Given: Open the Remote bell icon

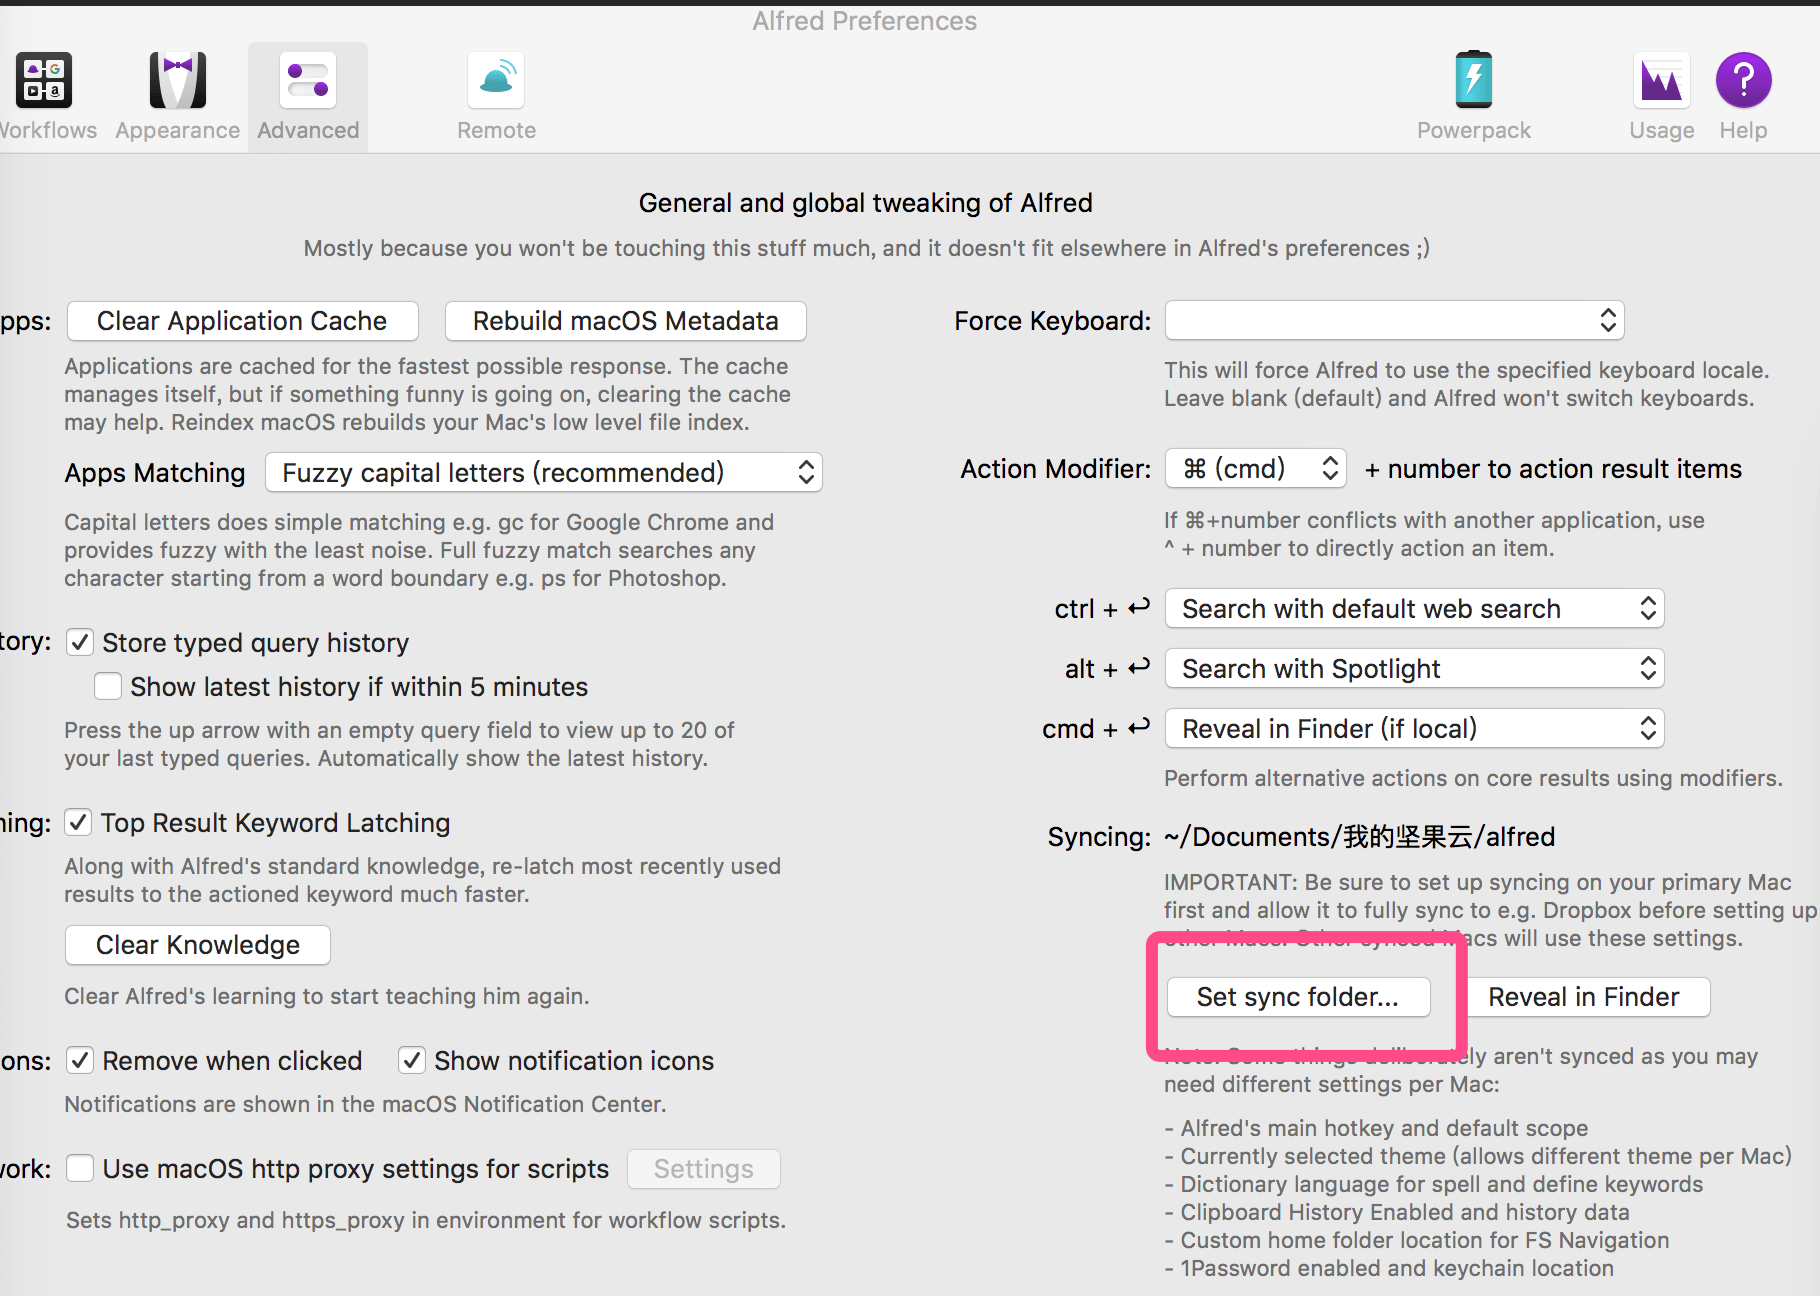Looking at the screenshot, I should 496,80.
